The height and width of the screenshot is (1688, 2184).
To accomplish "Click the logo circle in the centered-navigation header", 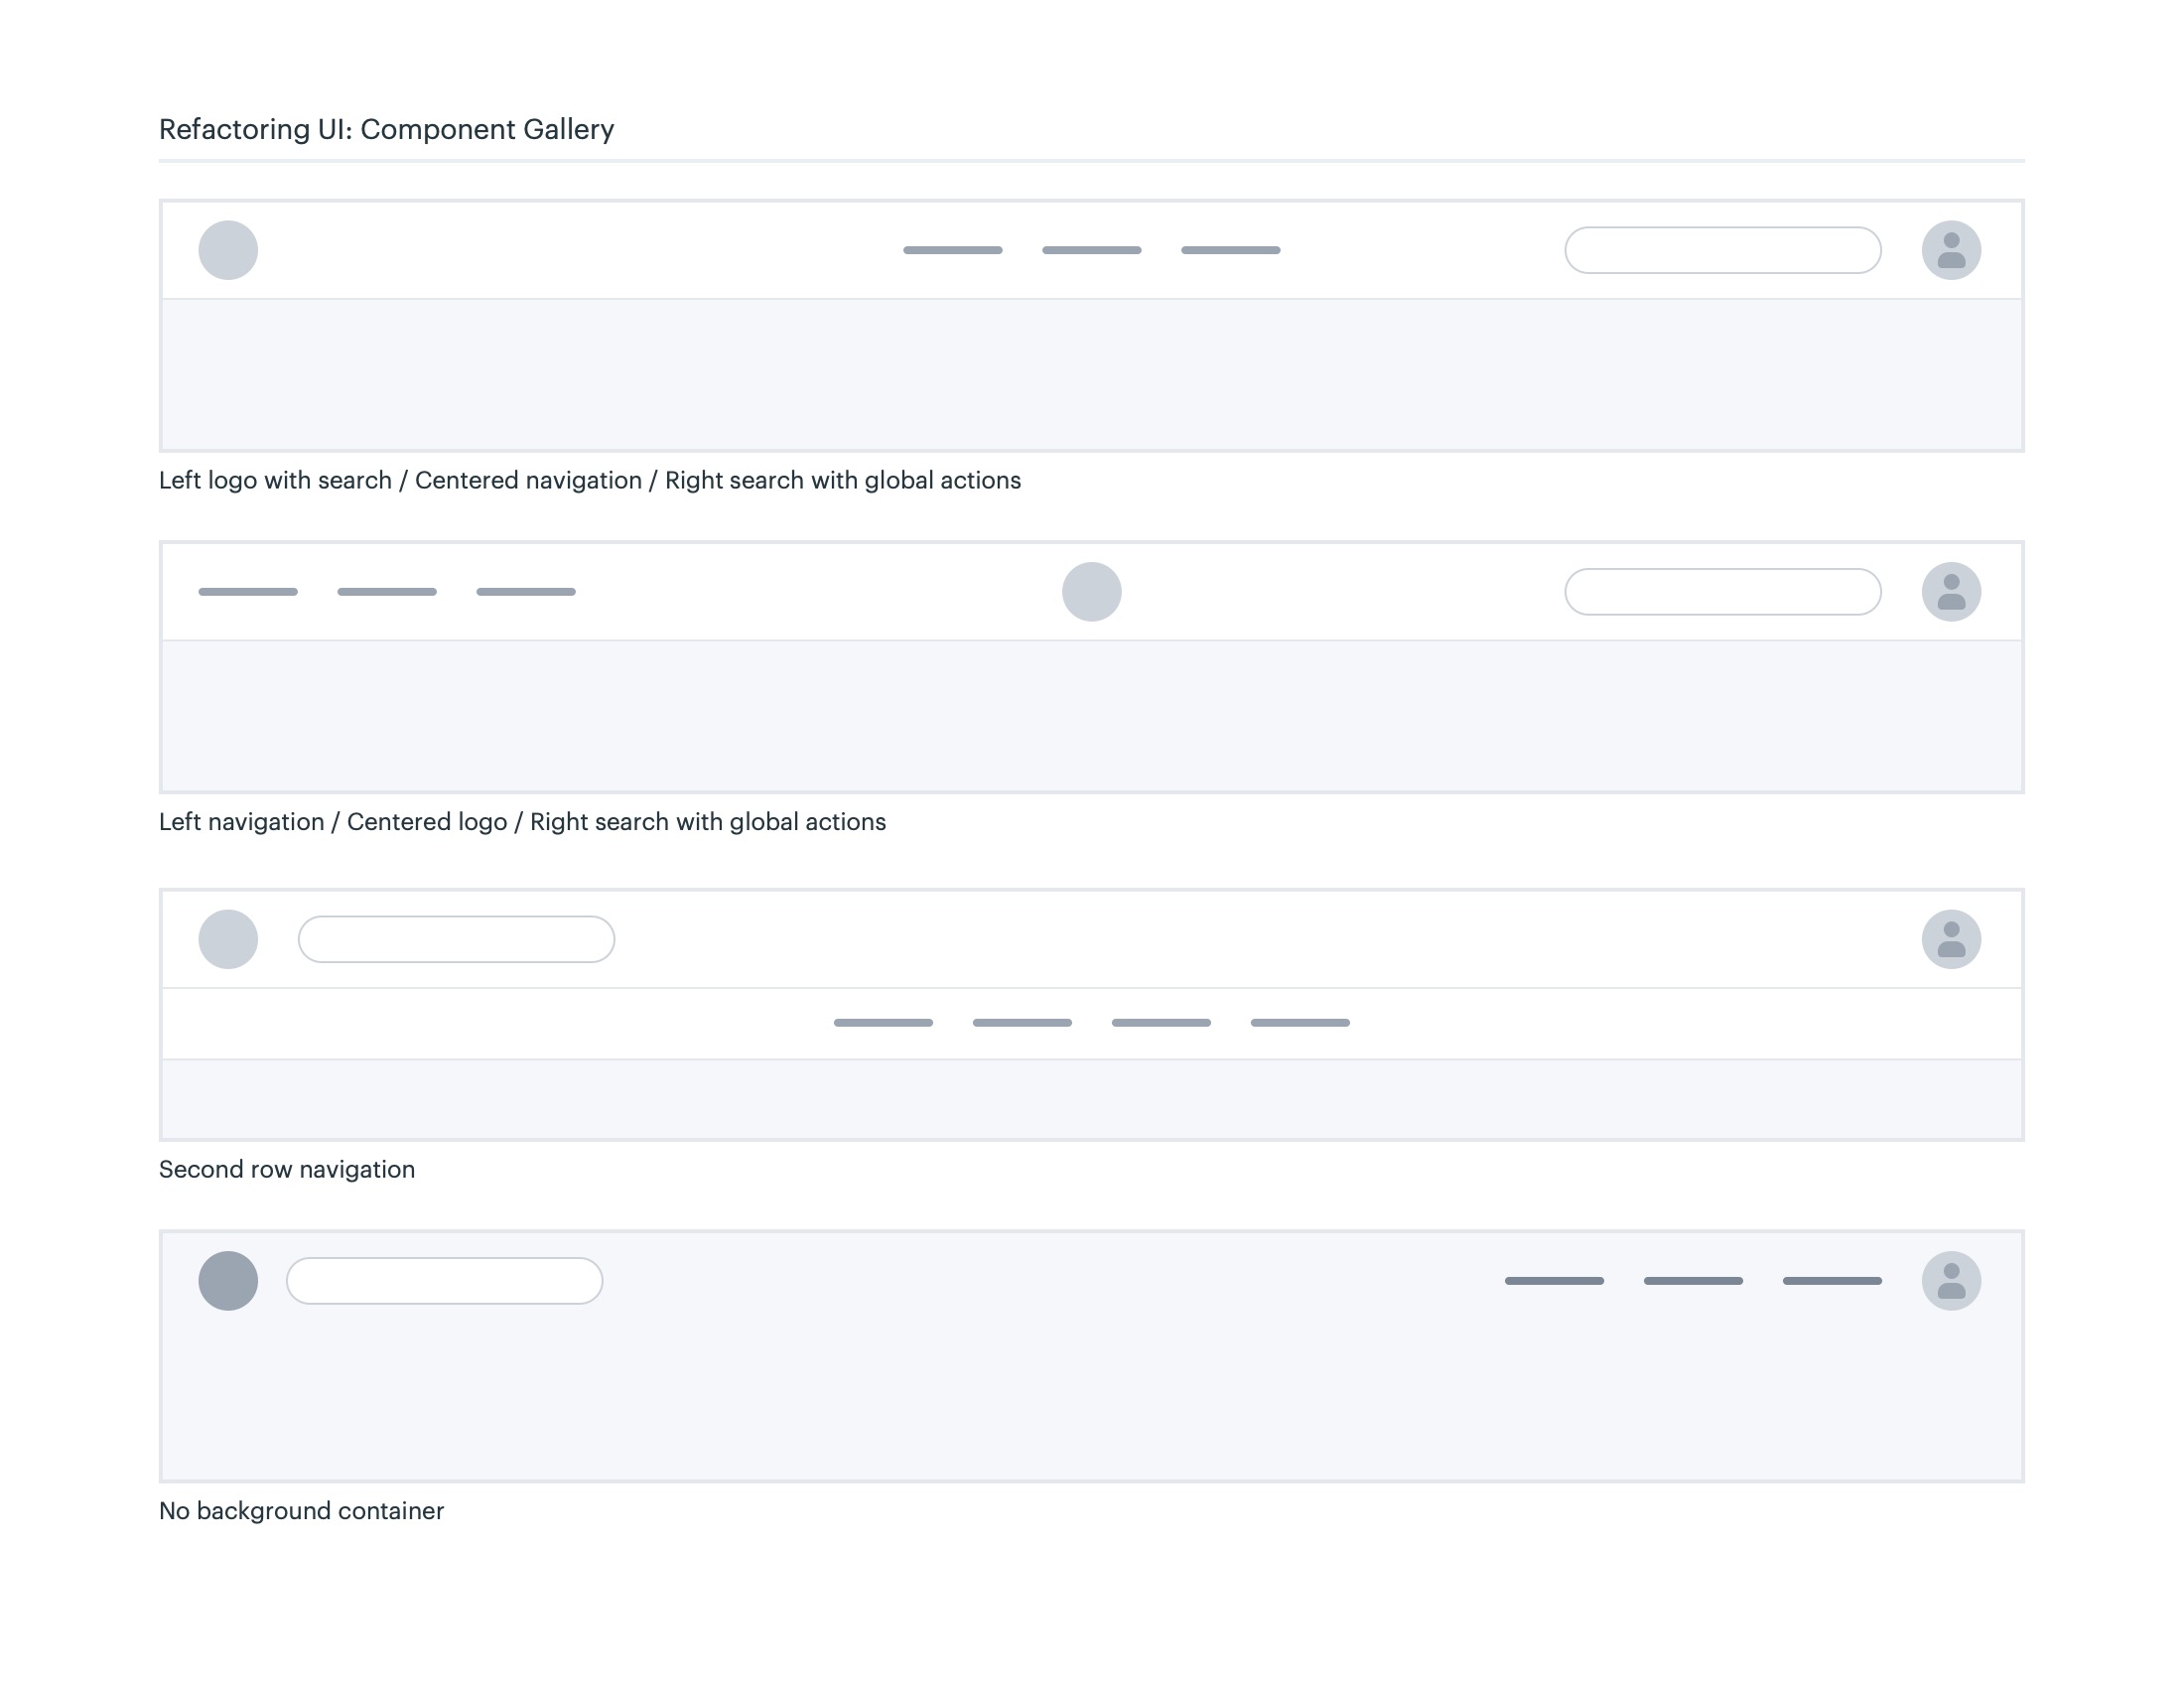I will (228, 250).
